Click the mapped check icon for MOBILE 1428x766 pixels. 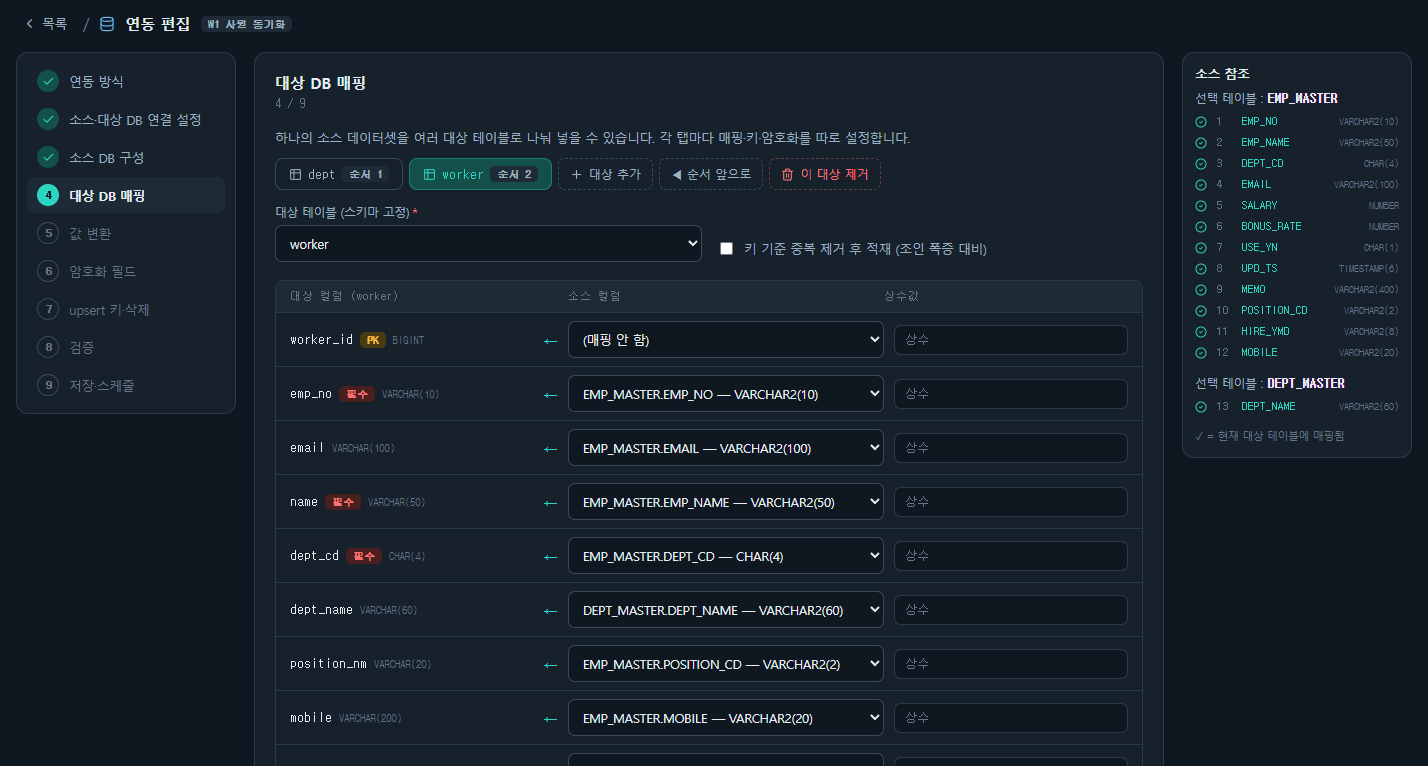(x=1201, y=352)
